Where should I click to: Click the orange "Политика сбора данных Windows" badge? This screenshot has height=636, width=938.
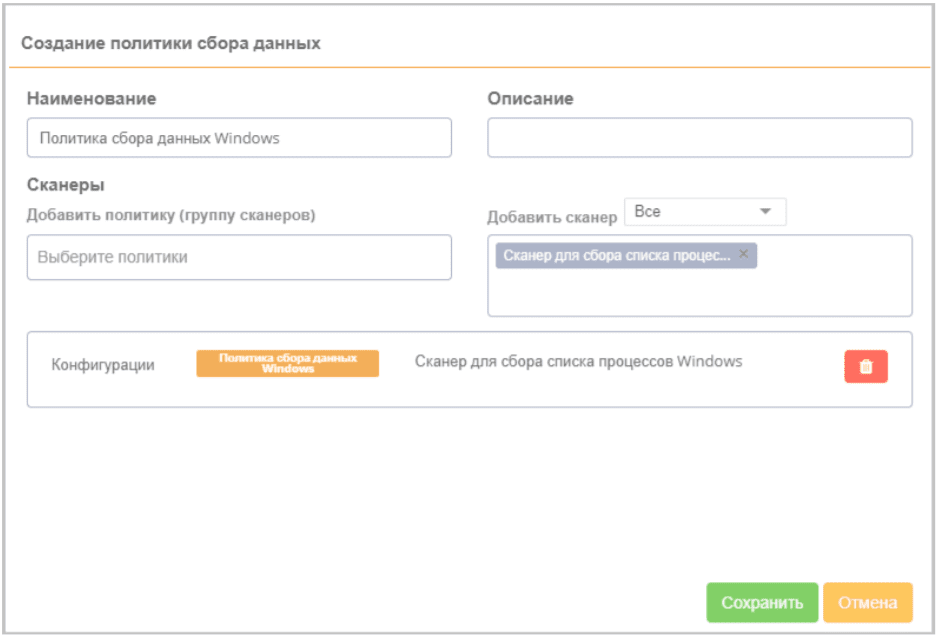point(287,363)
